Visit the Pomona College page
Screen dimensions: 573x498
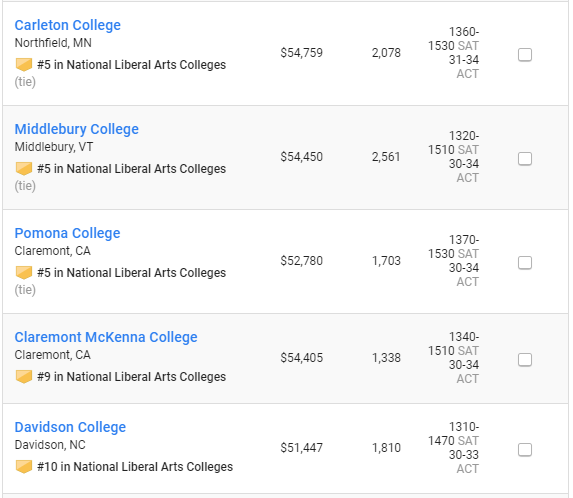[68, 233]
